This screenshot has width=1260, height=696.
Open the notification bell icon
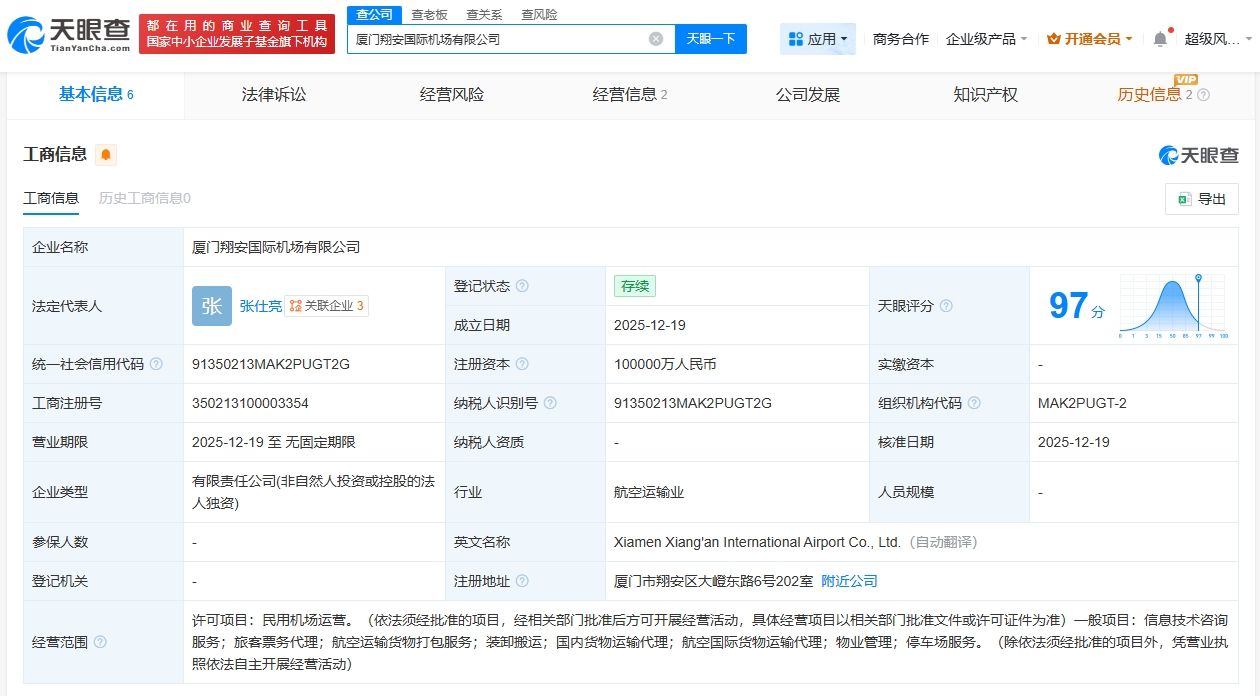(x=1160, y=37)
